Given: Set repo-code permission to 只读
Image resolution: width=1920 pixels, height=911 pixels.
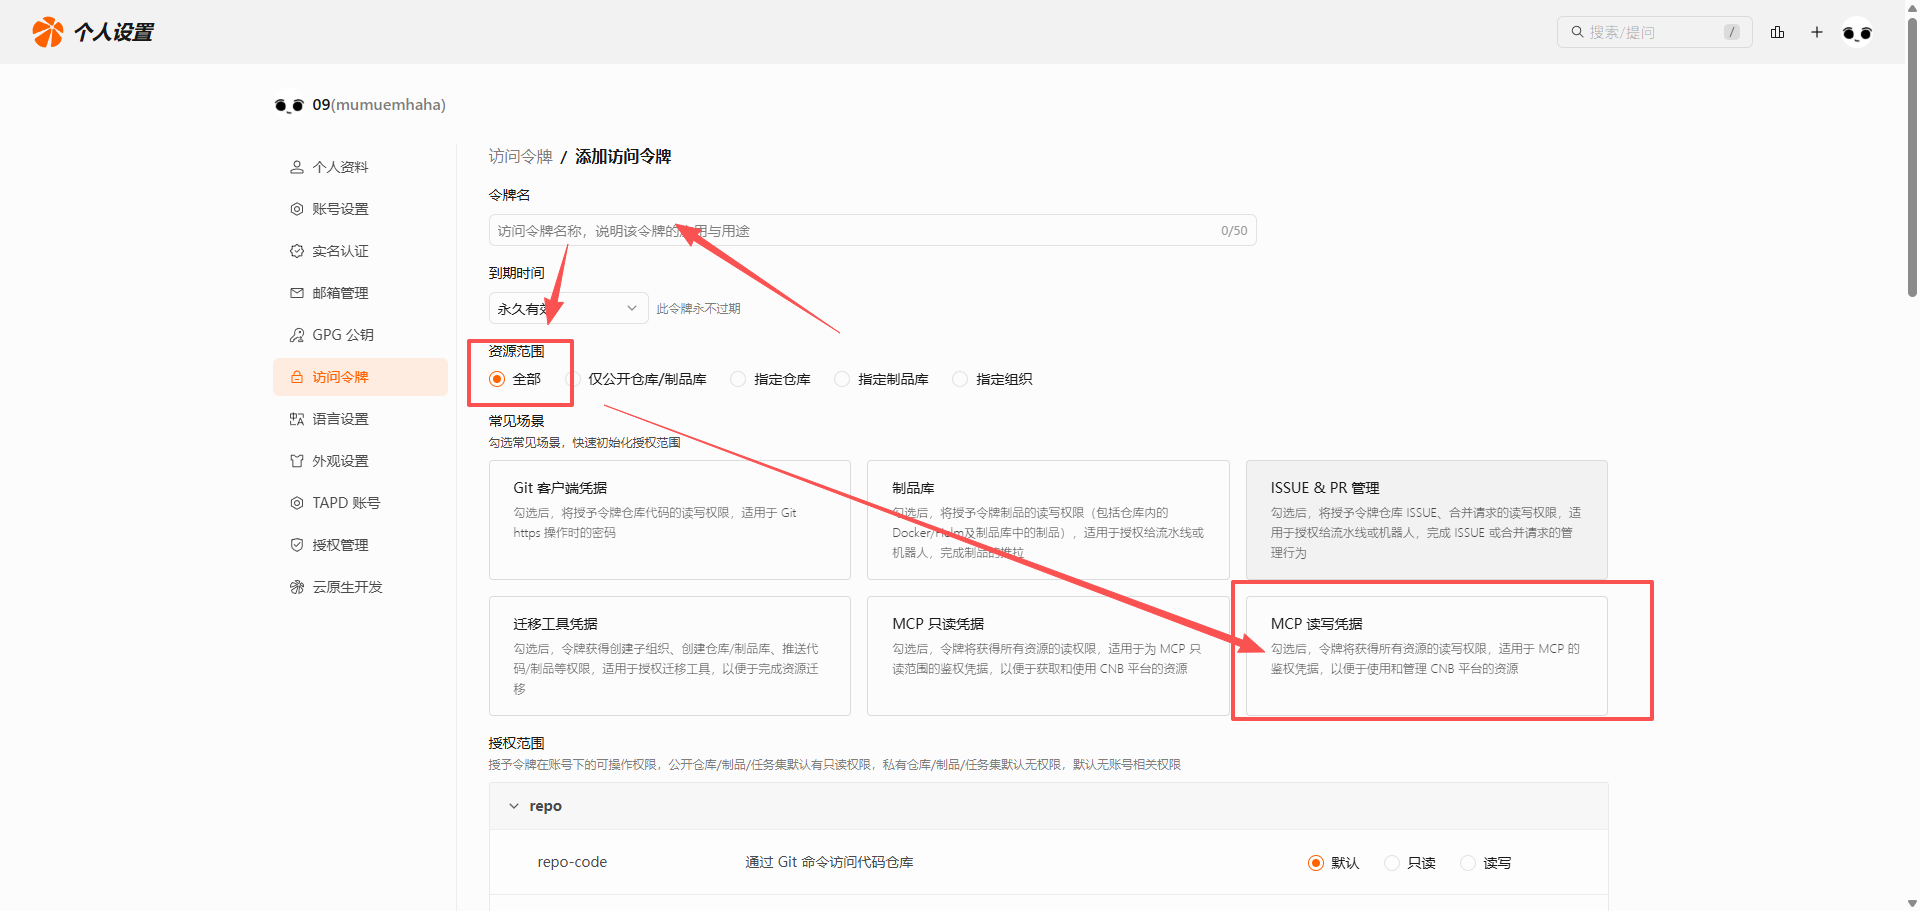Looking at the screenshot, I should tap(1392, 863).
